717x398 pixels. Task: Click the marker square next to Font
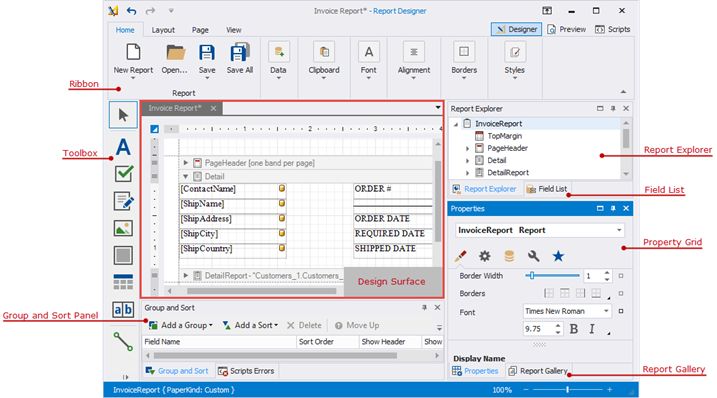click(621, 311)
